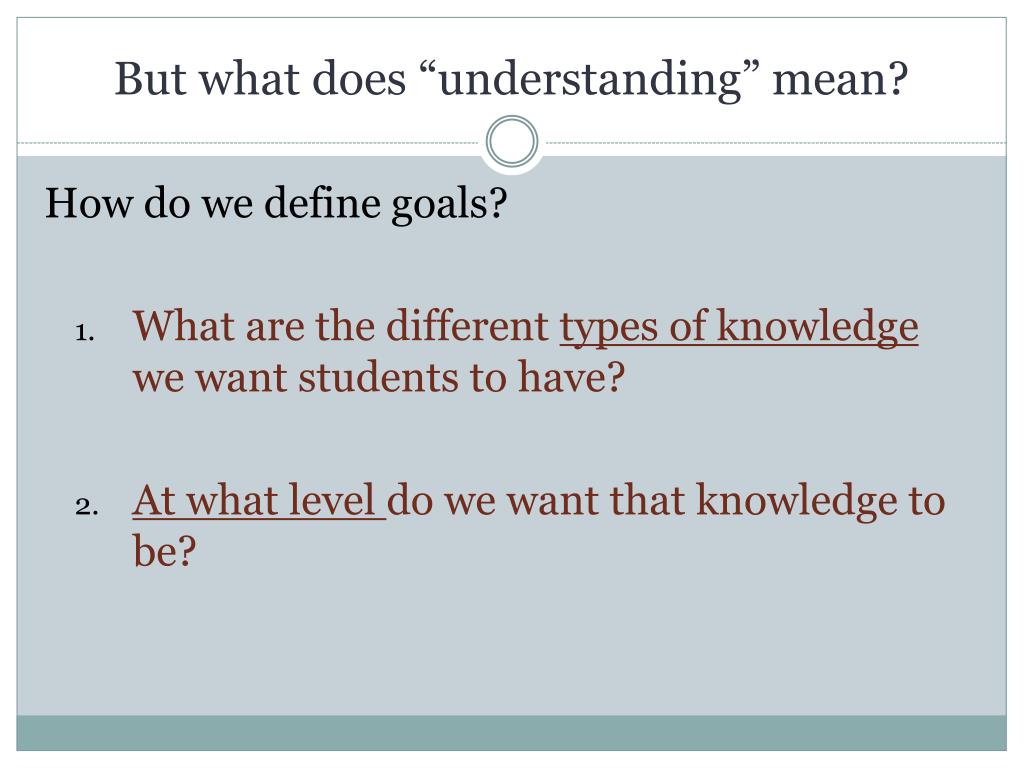Click the word "students" in item one
Image resolution: width=1024 pixels, height=768 pixels.
[378, 377]
